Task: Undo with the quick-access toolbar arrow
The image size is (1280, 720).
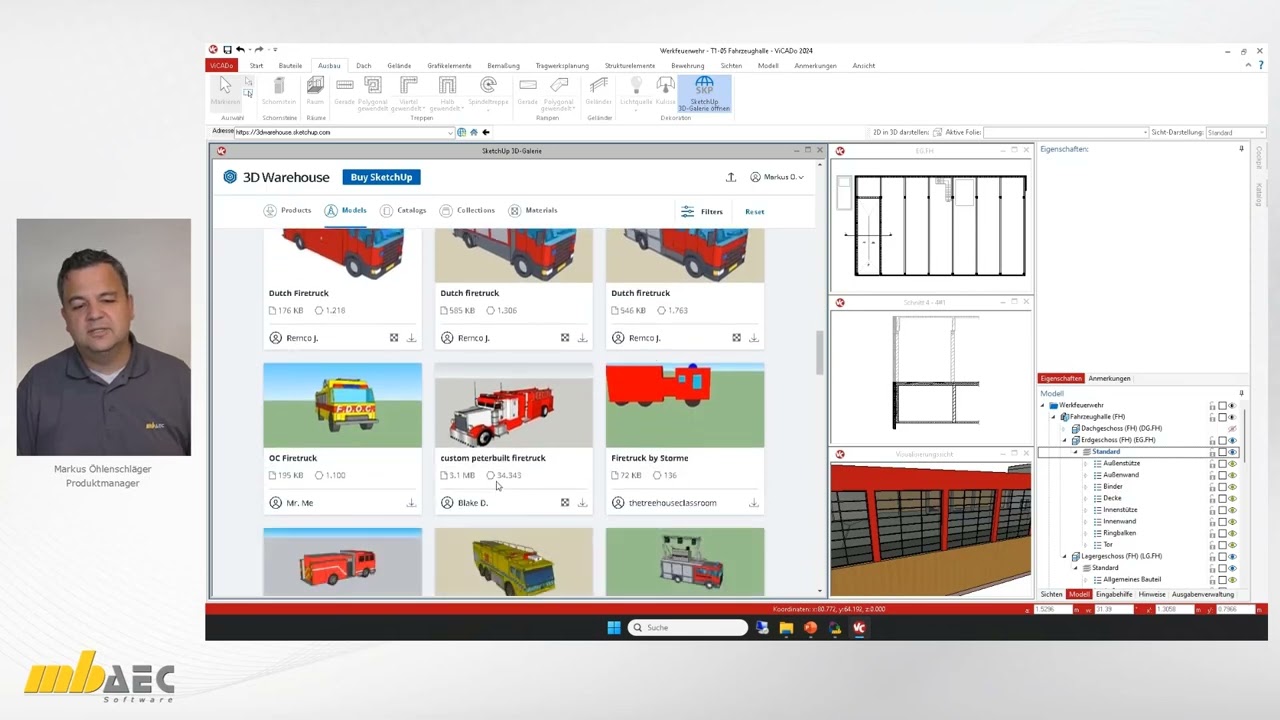Action: click(x=240, y=50)
